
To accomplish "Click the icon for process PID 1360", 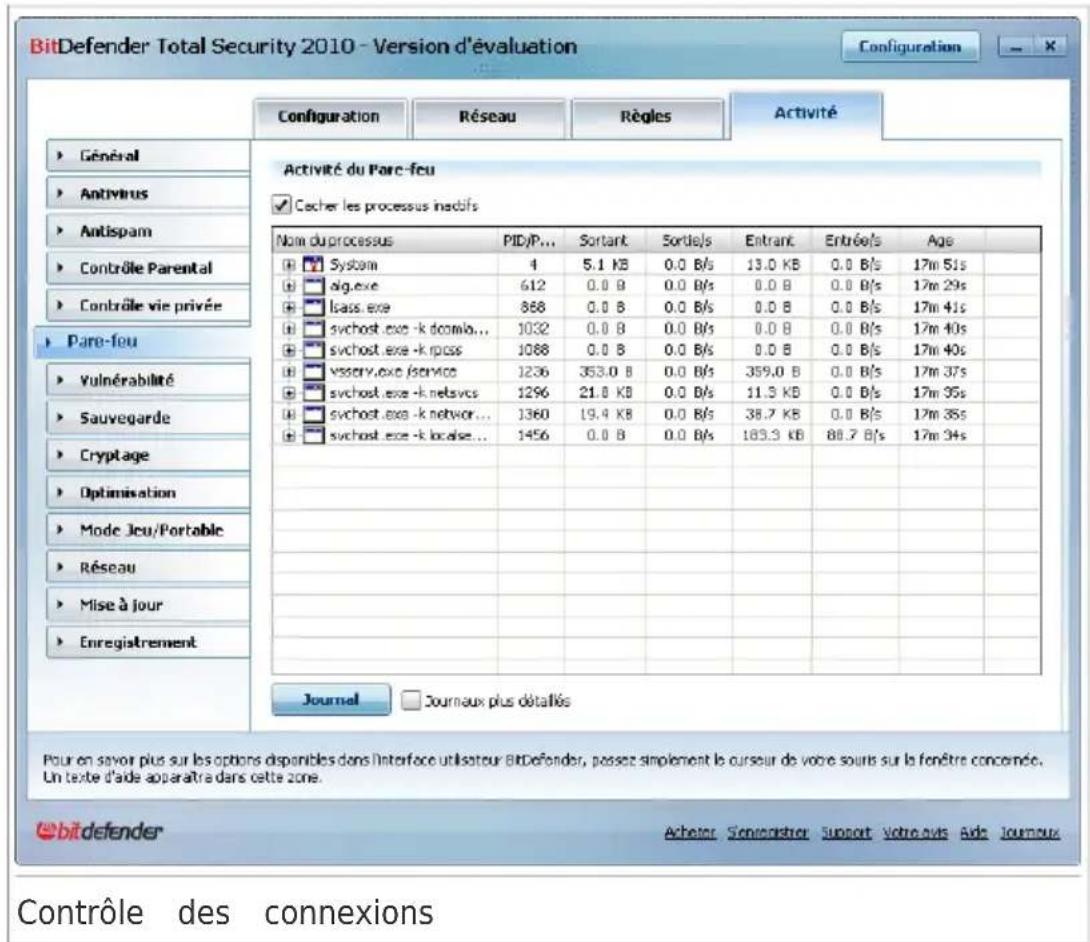I will [x=314, y=414].
